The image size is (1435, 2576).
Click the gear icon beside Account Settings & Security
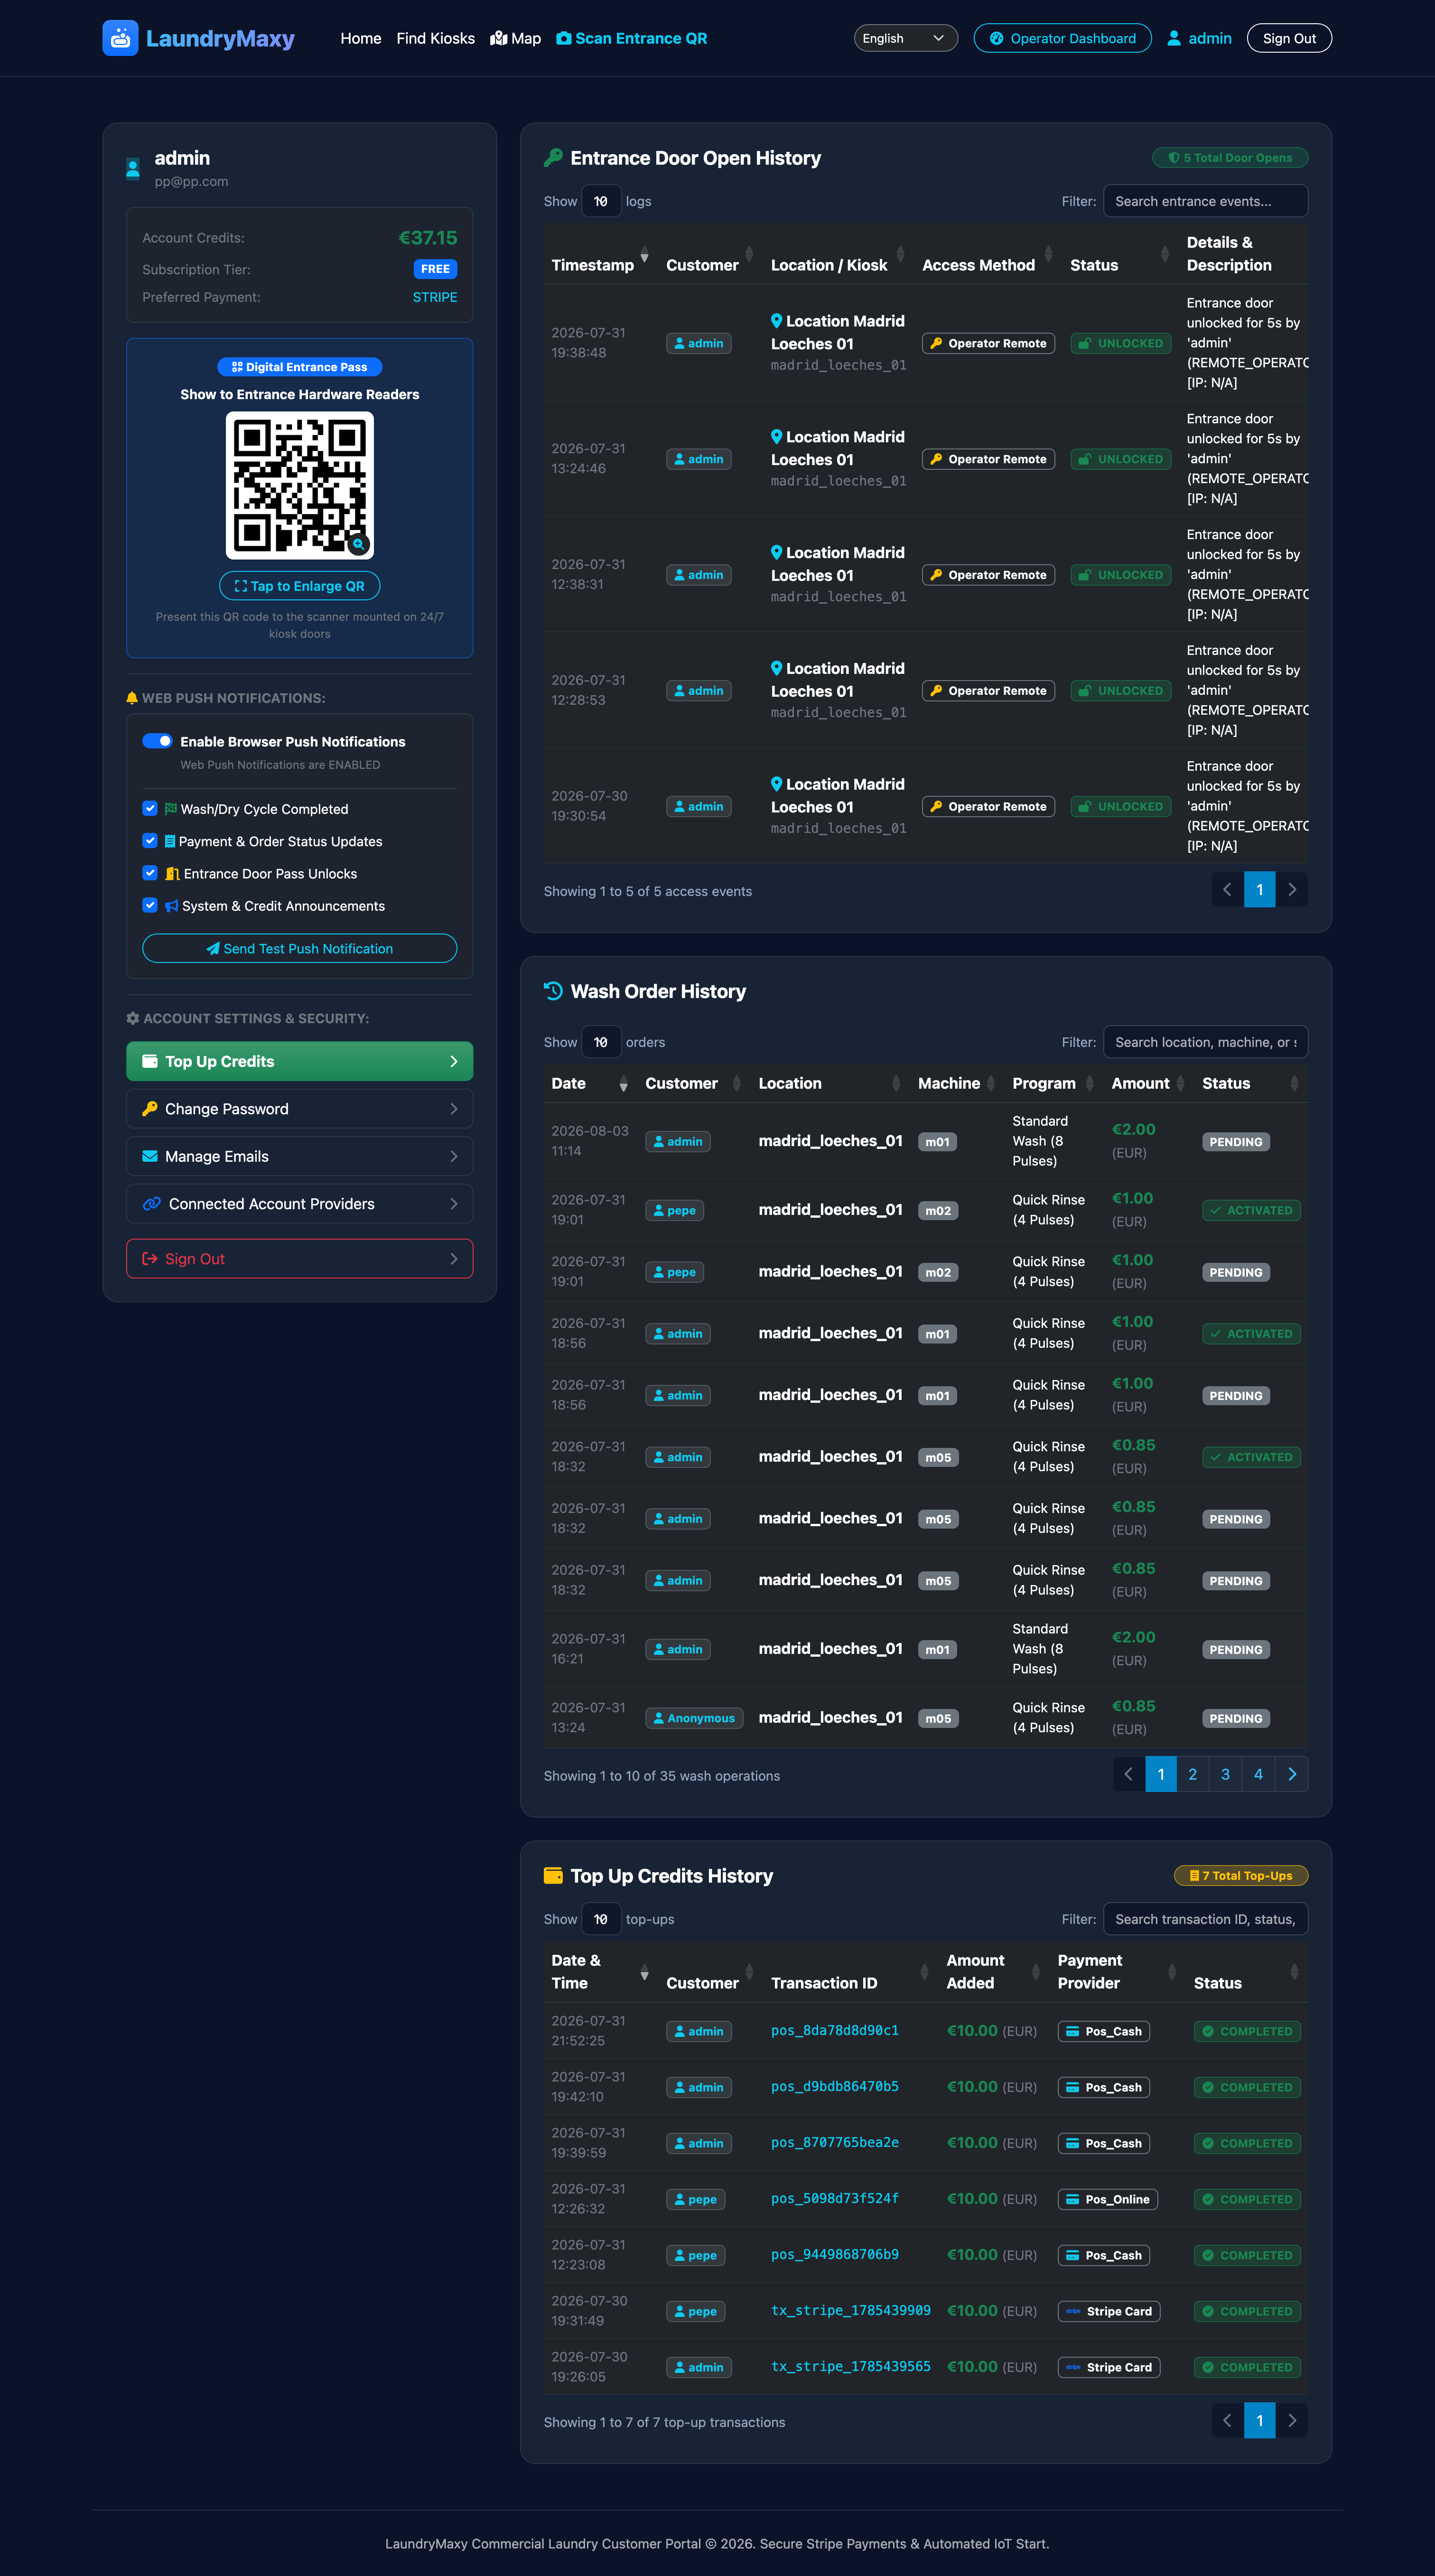(x=133, y=1018)
